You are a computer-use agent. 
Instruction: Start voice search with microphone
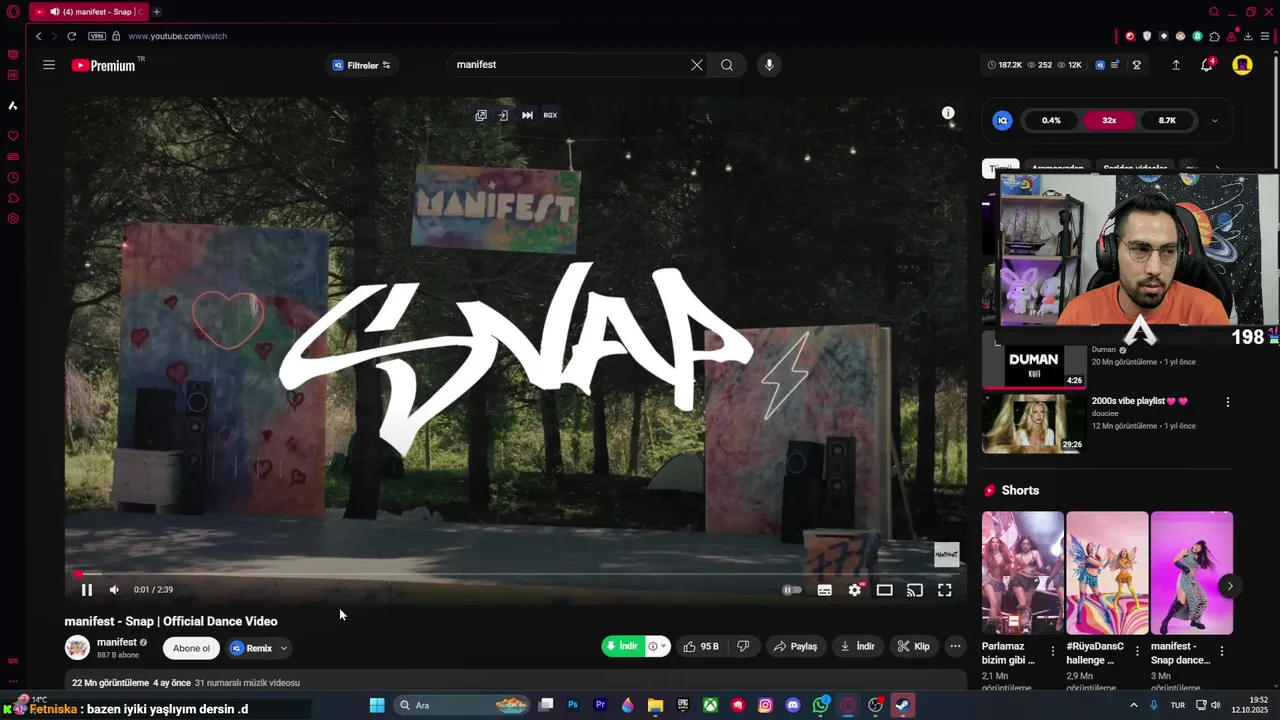769,65
